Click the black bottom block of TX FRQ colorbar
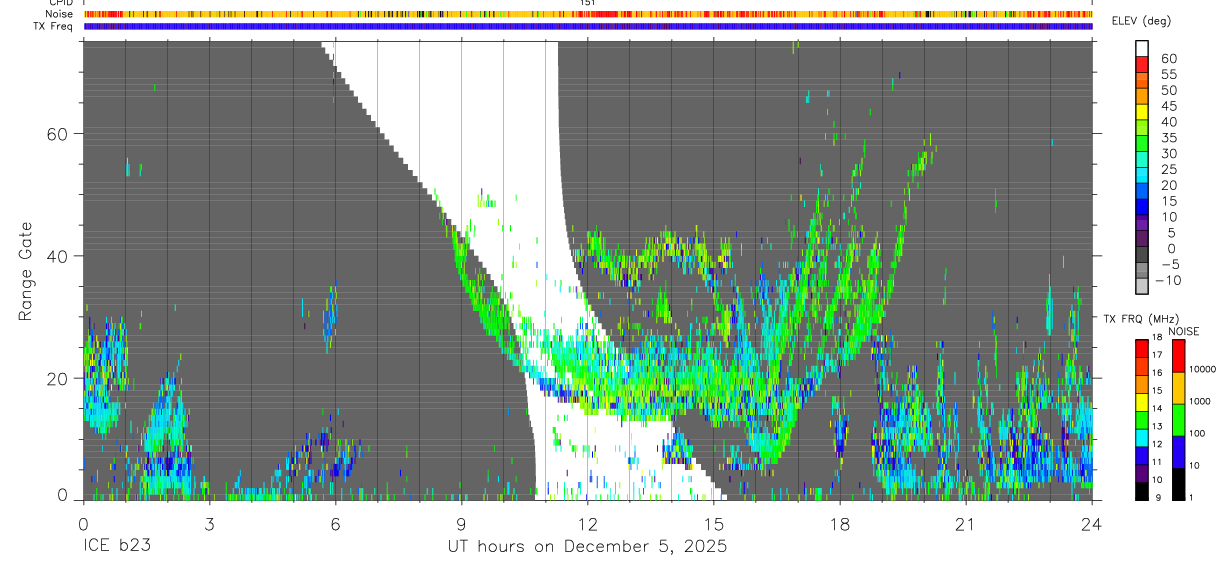 point(1142,491)
